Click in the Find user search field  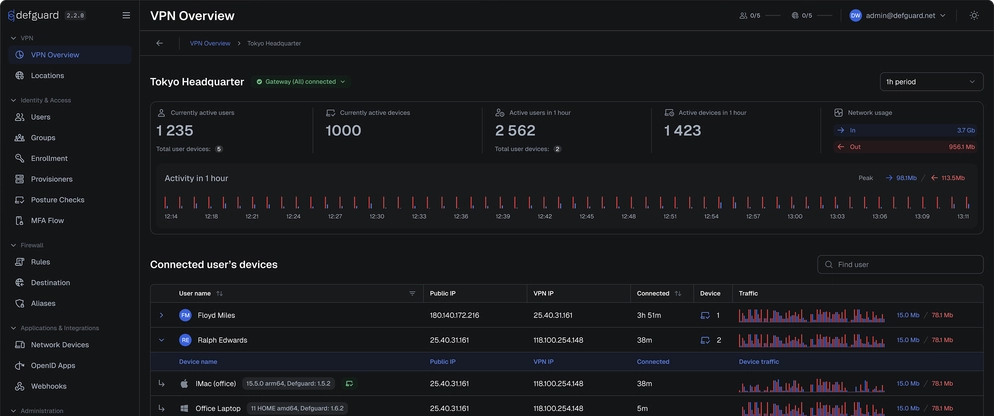point(900,264)
